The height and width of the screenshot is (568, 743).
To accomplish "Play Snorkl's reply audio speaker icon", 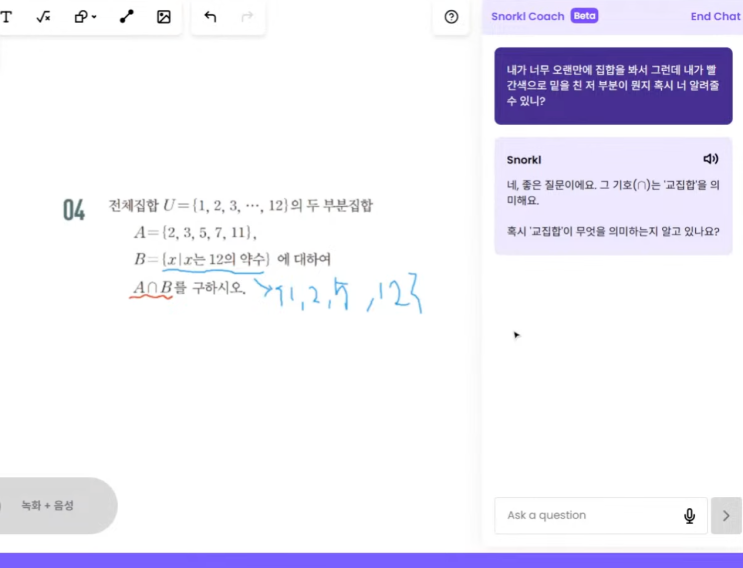I will point(710,159).
